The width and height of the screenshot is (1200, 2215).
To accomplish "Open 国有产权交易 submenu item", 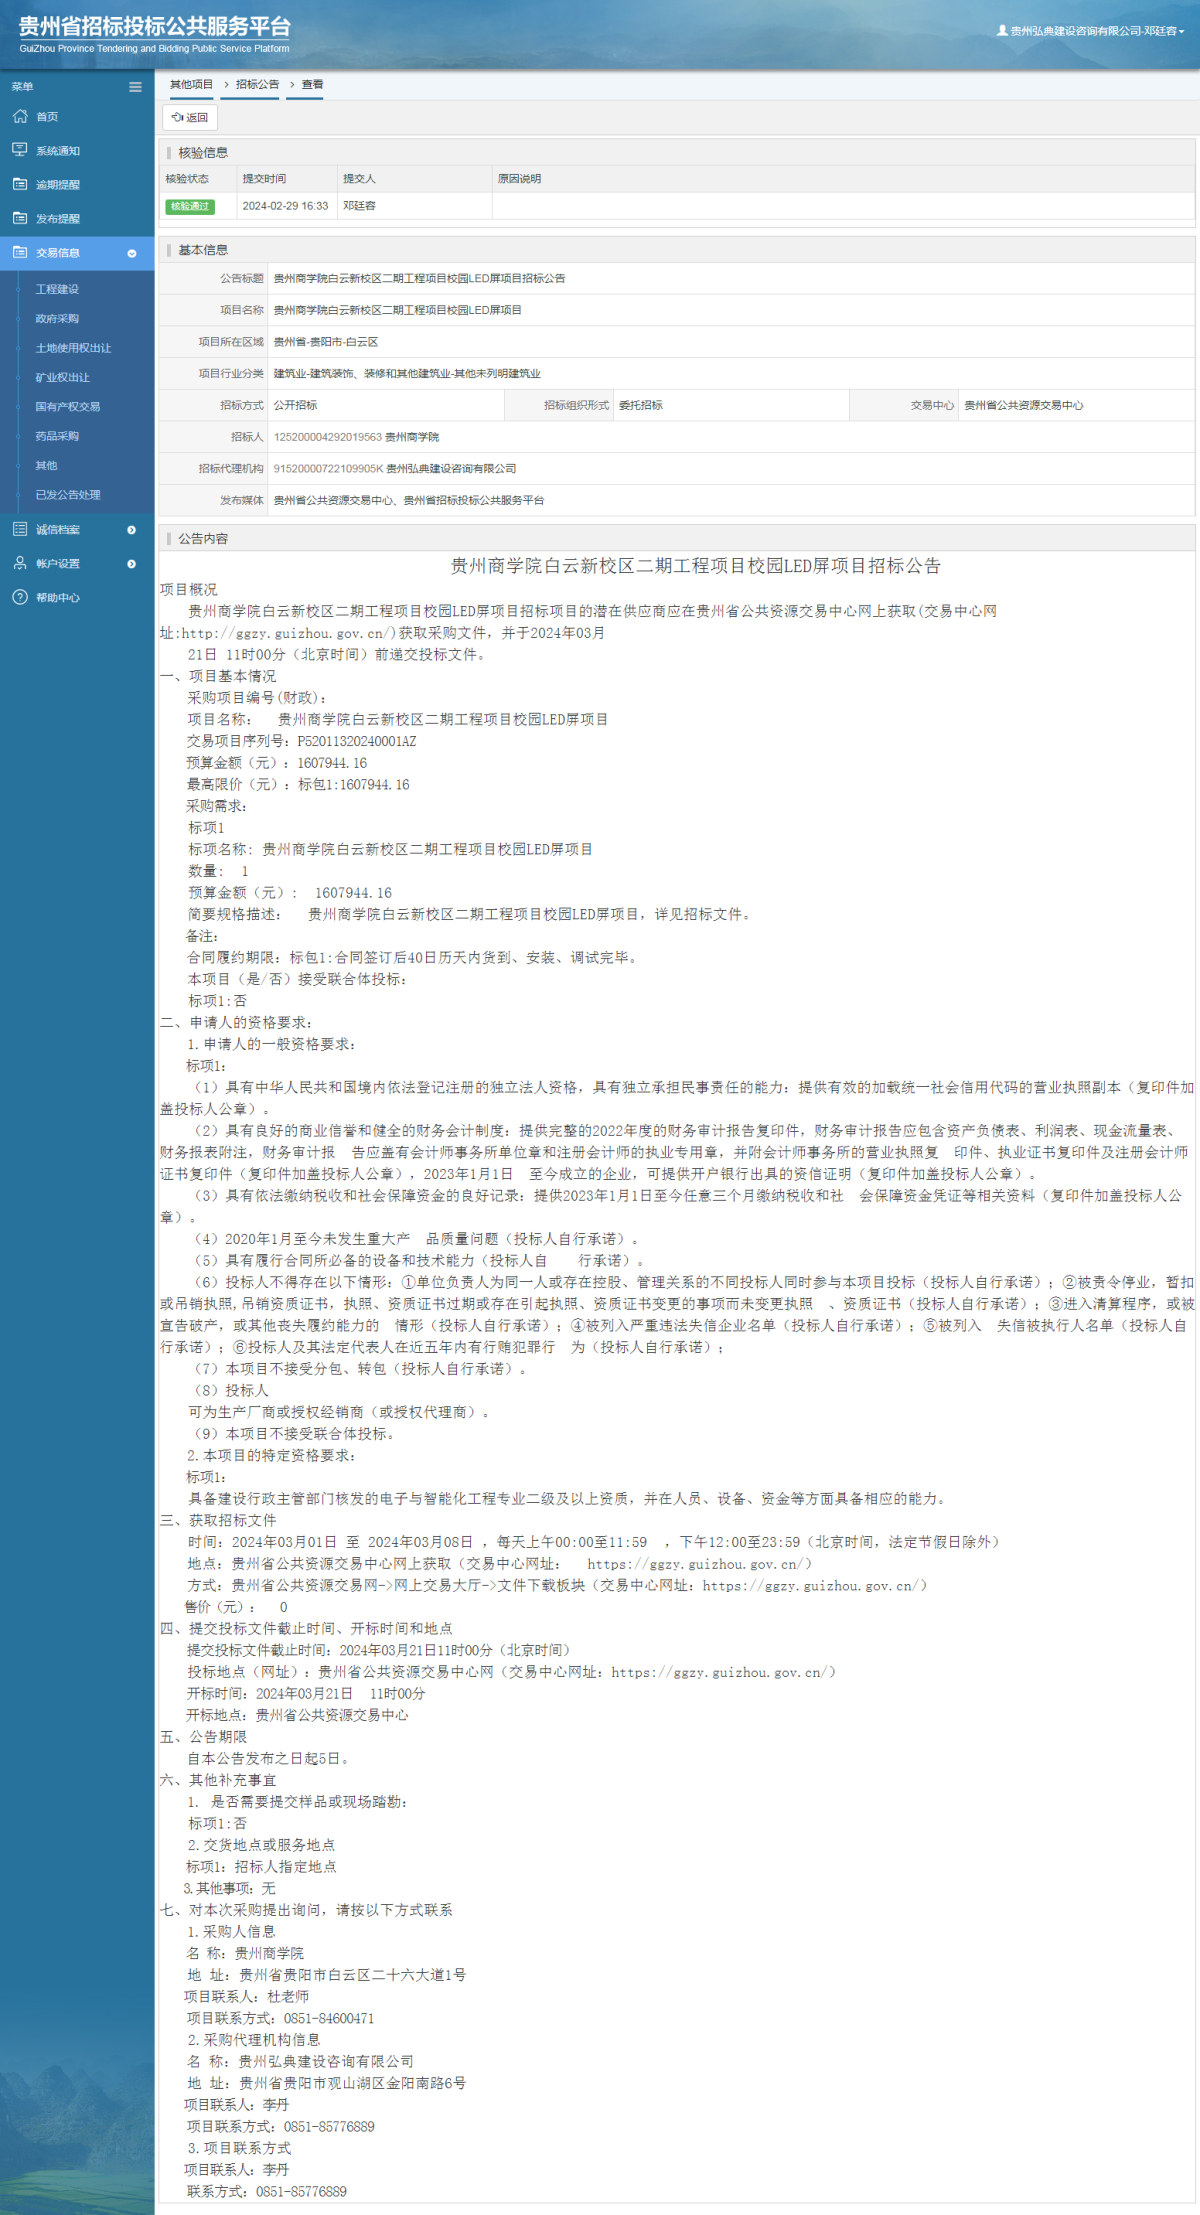I will pos(67,407).
